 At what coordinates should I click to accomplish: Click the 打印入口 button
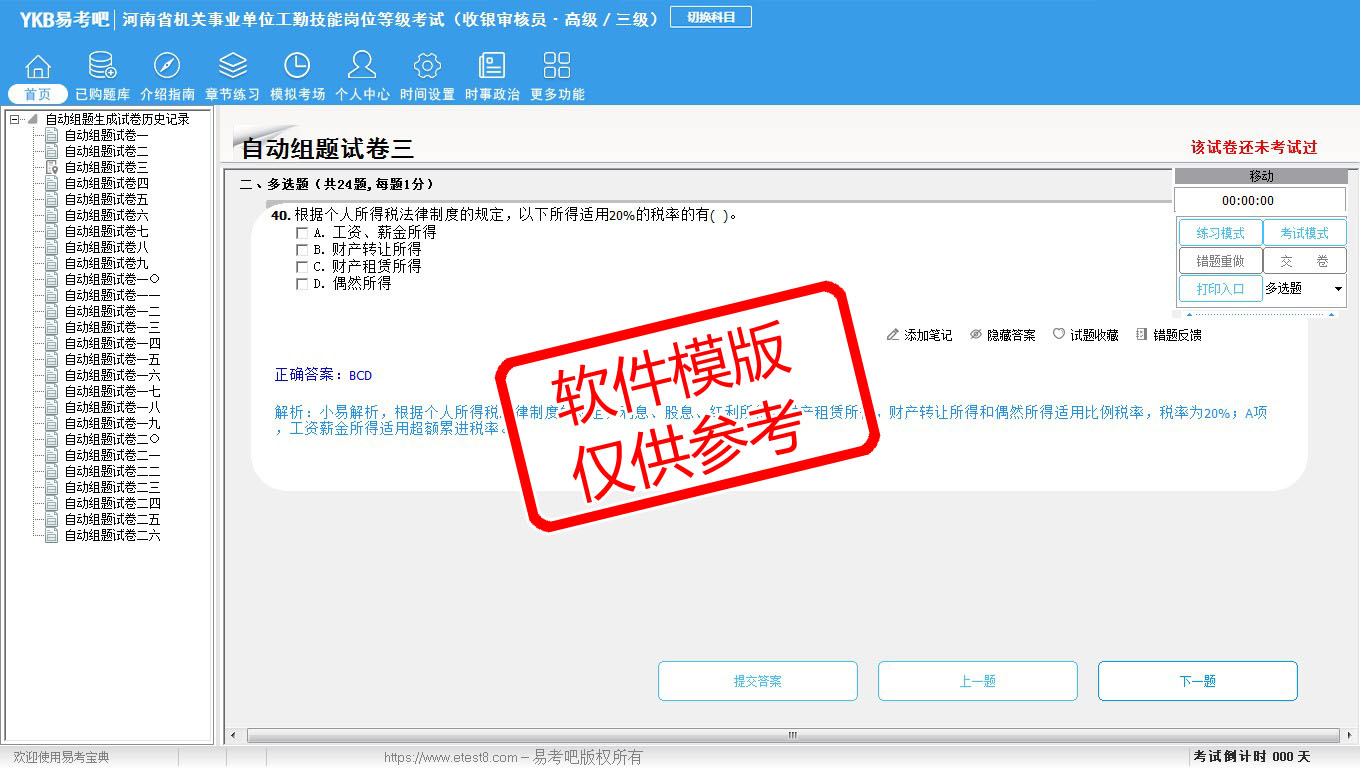coord(1220,289)
